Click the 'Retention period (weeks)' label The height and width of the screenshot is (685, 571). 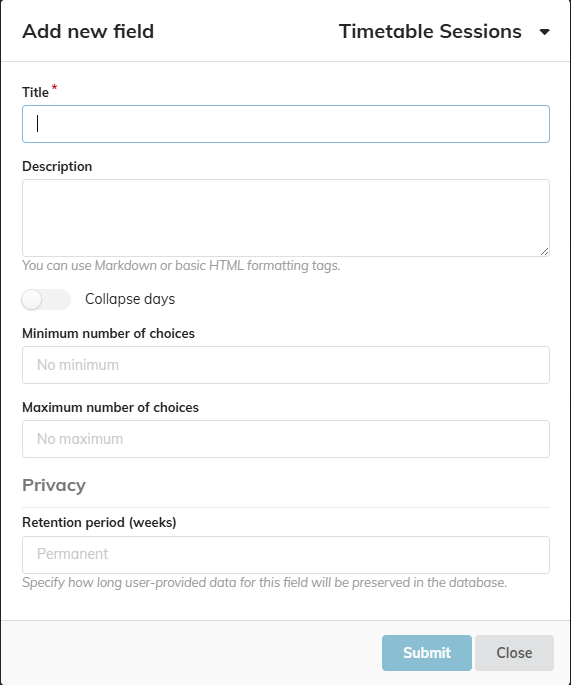click(x=99, y=522)
